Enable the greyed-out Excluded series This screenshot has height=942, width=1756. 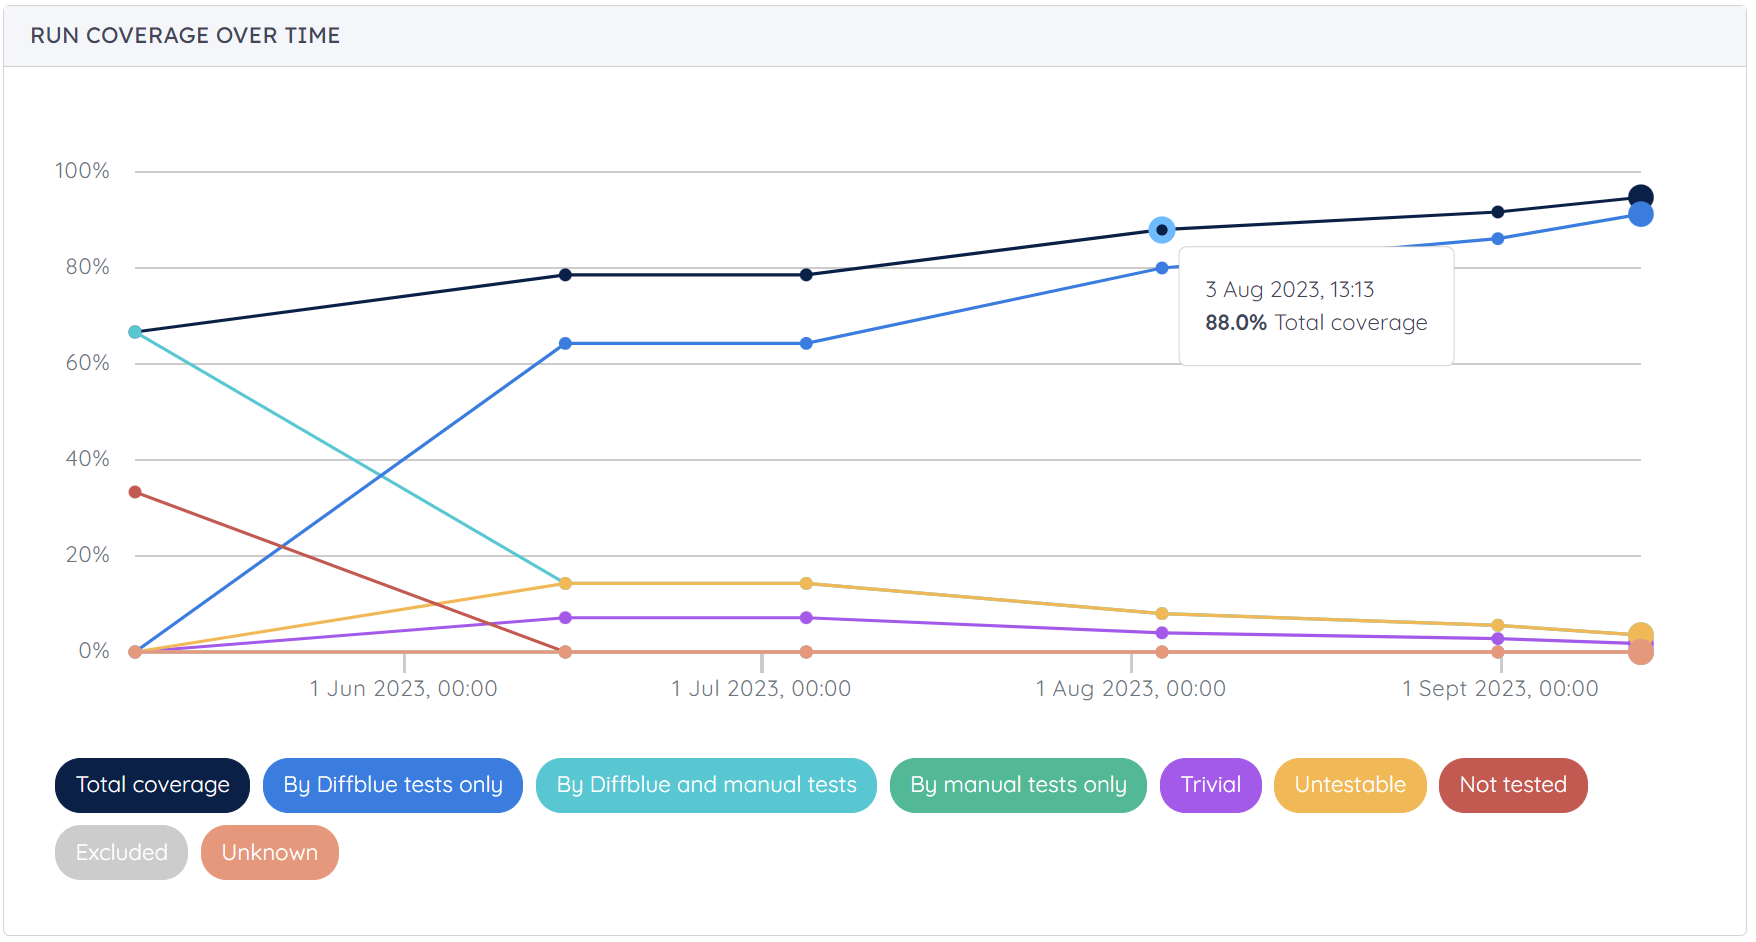point(121,853)
